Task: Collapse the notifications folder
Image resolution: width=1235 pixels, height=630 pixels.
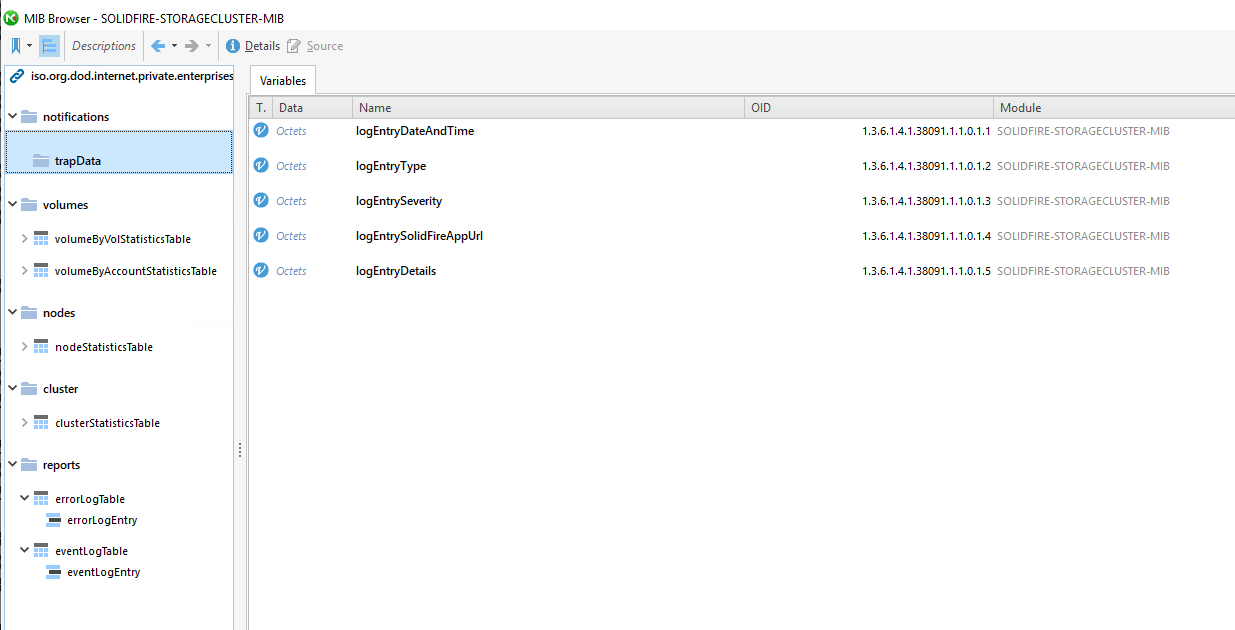Action: coord(12,117)
